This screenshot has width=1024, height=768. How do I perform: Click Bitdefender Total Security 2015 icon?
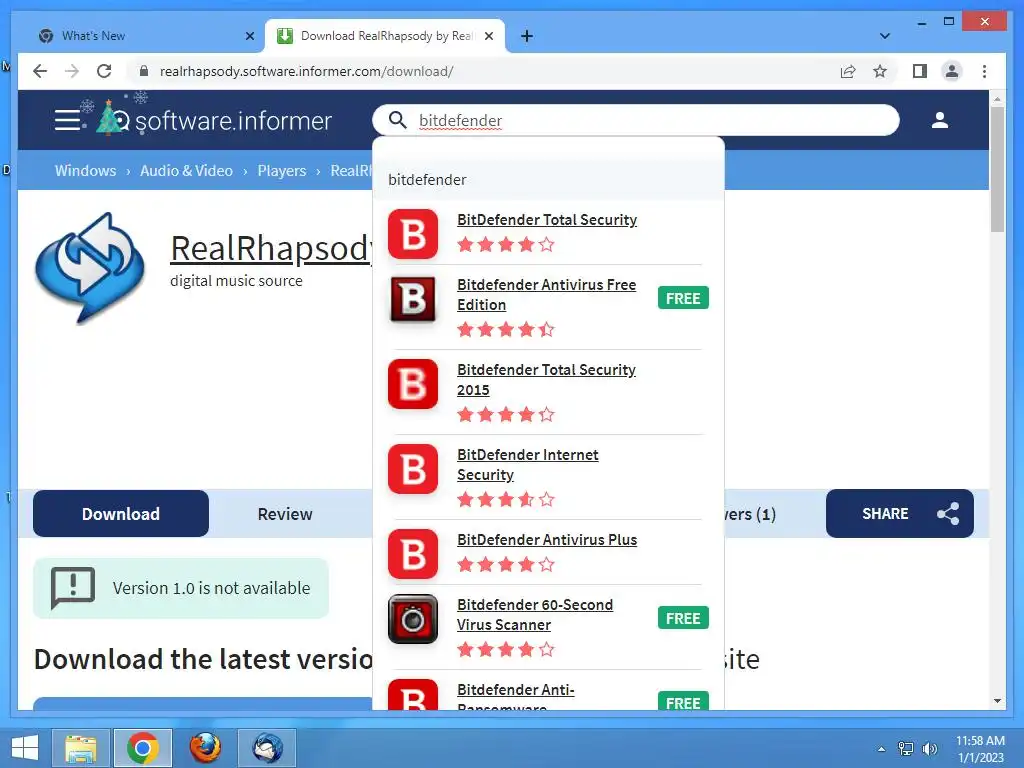[413, 384]
